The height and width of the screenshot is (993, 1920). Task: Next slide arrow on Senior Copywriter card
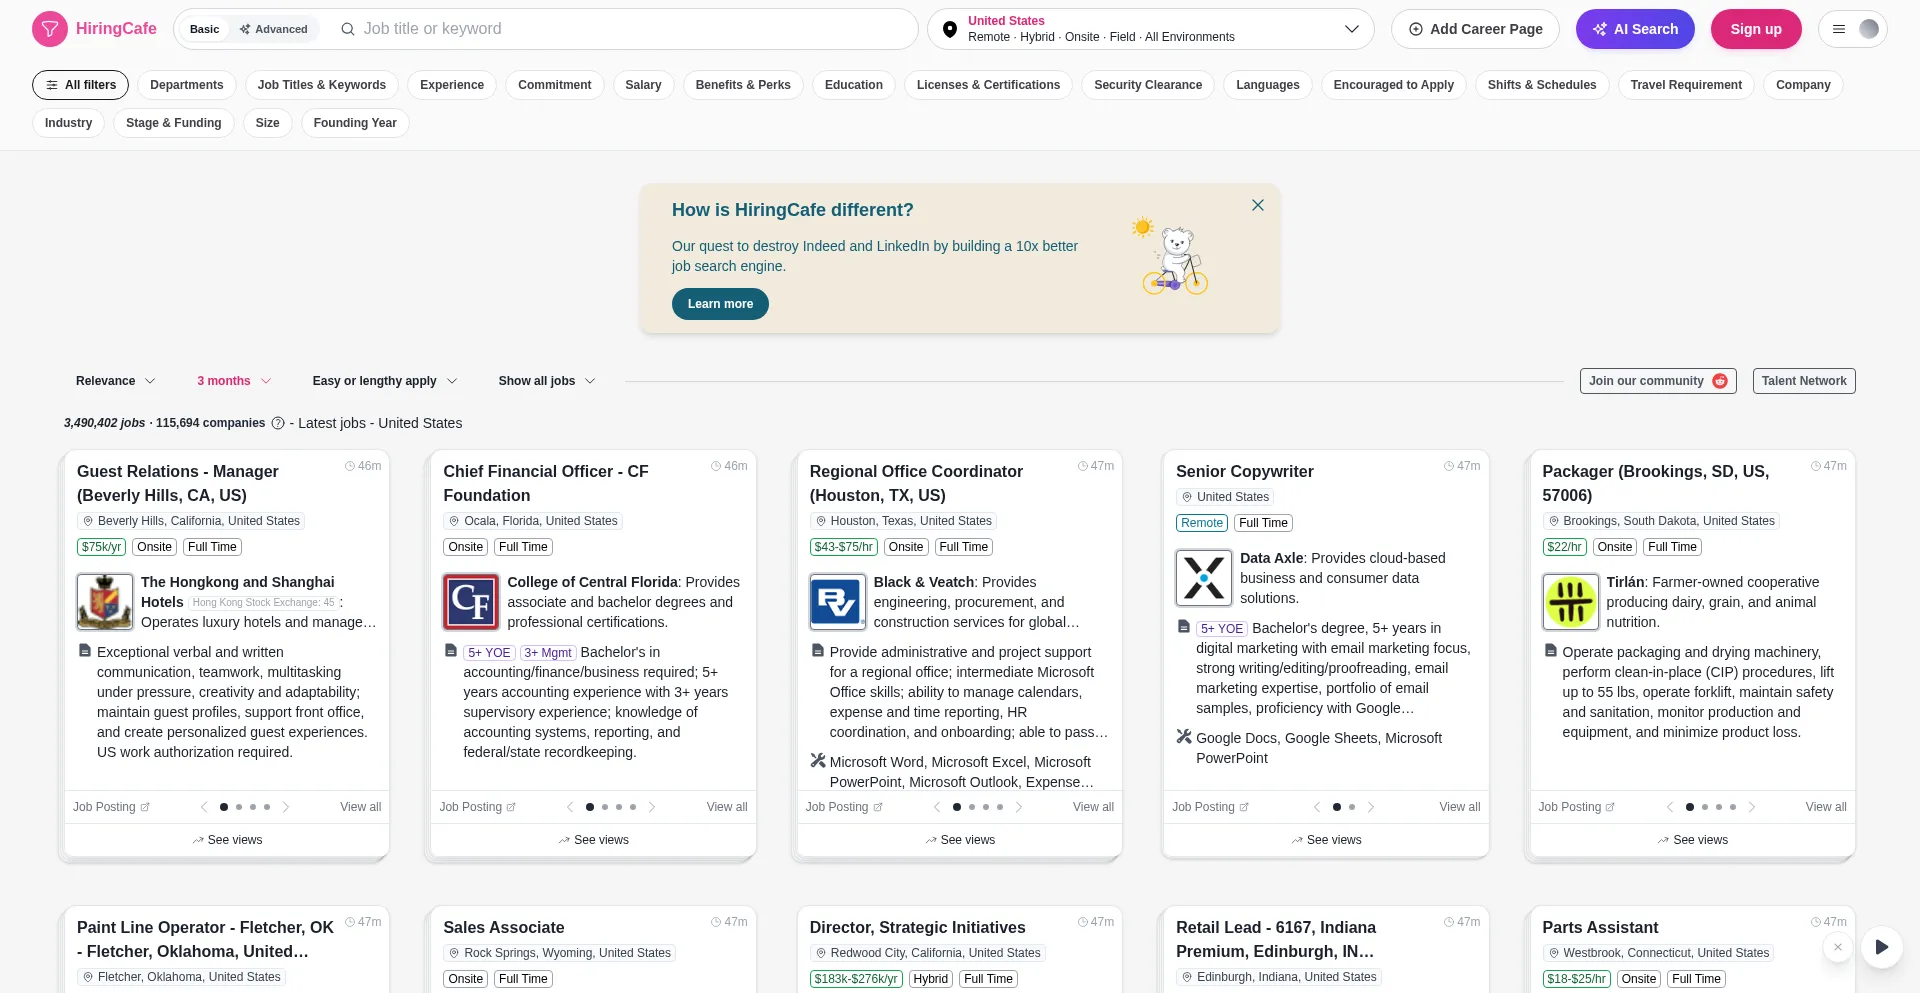(1371, 807)
